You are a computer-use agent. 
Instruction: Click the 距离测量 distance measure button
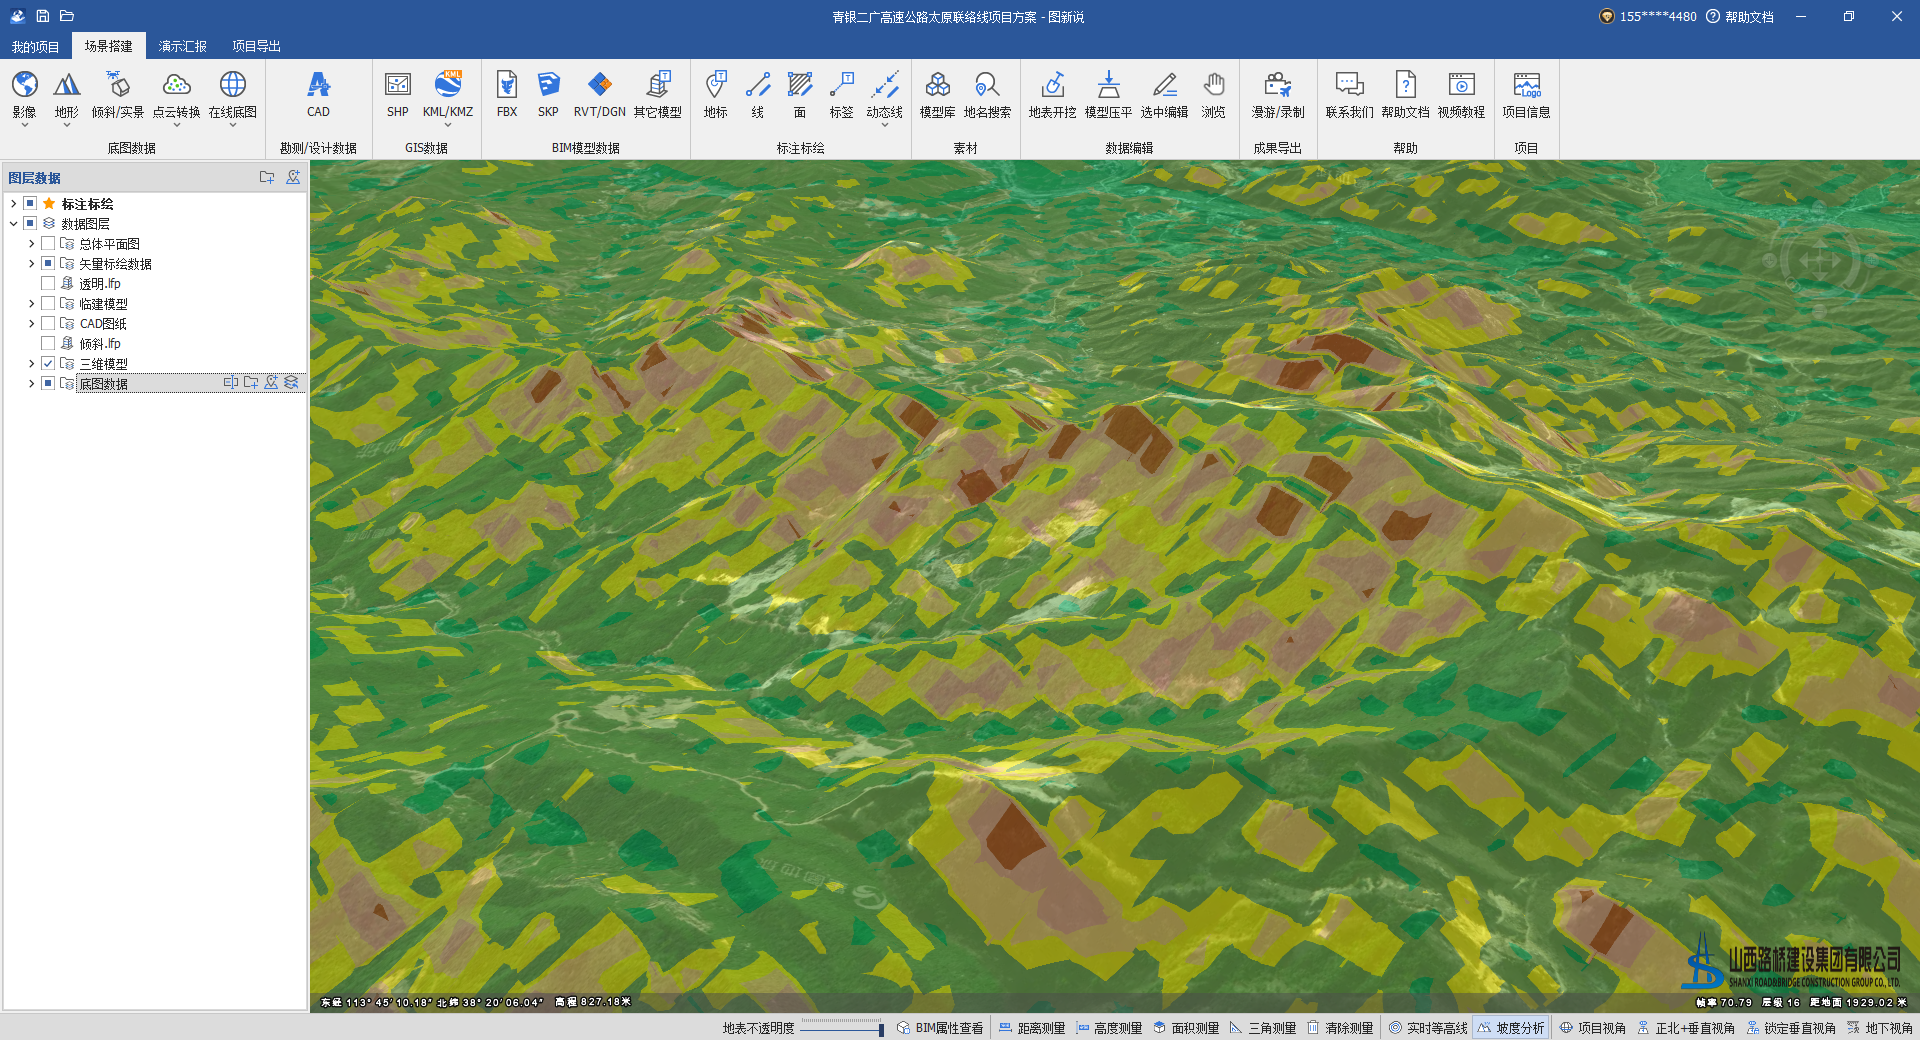pos(1032,1028)
